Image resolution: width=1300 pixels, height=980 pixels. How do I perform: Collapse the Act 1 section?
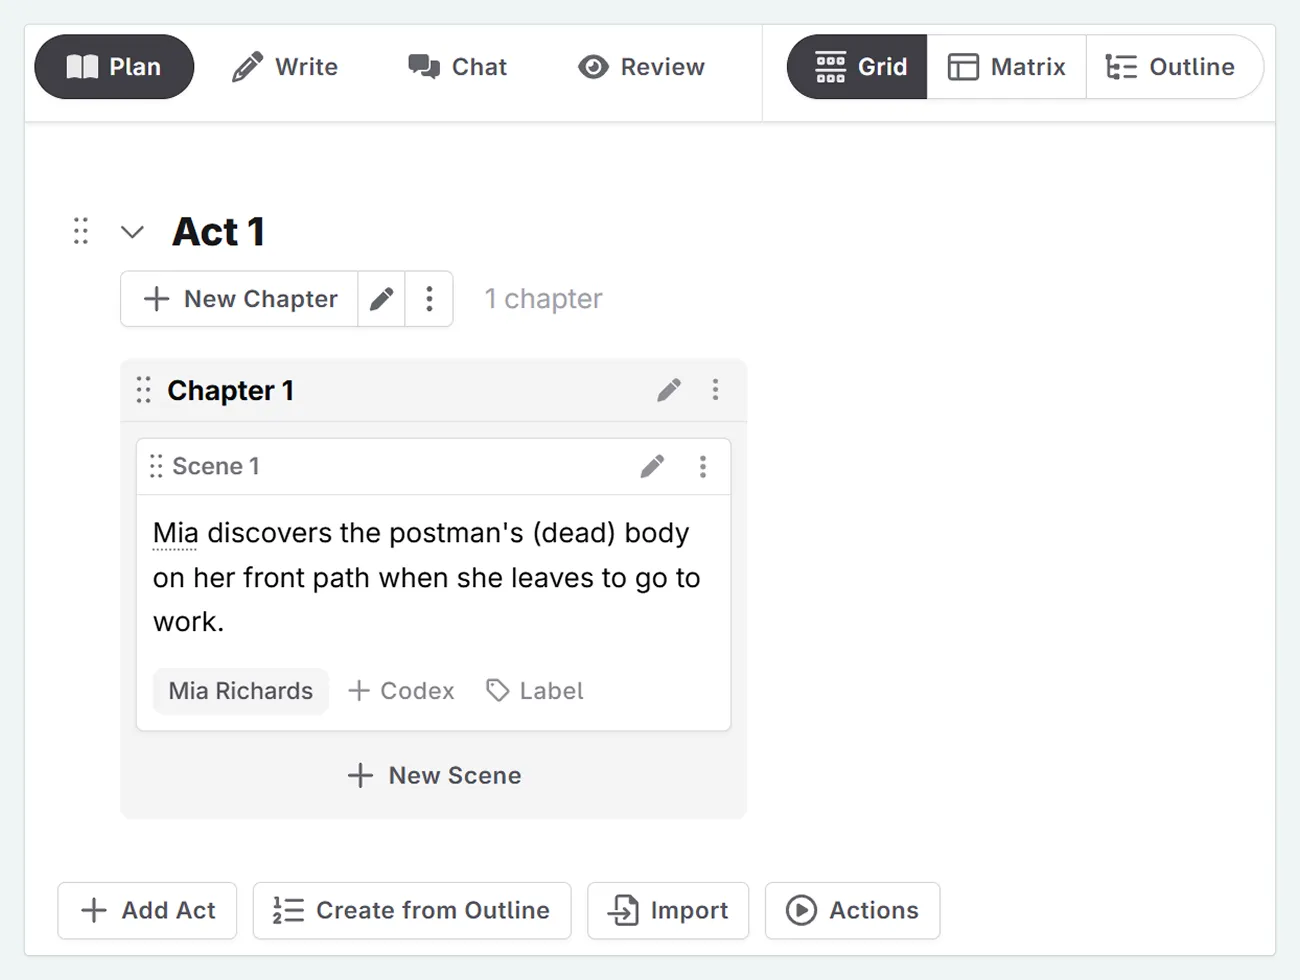point(132,231)
